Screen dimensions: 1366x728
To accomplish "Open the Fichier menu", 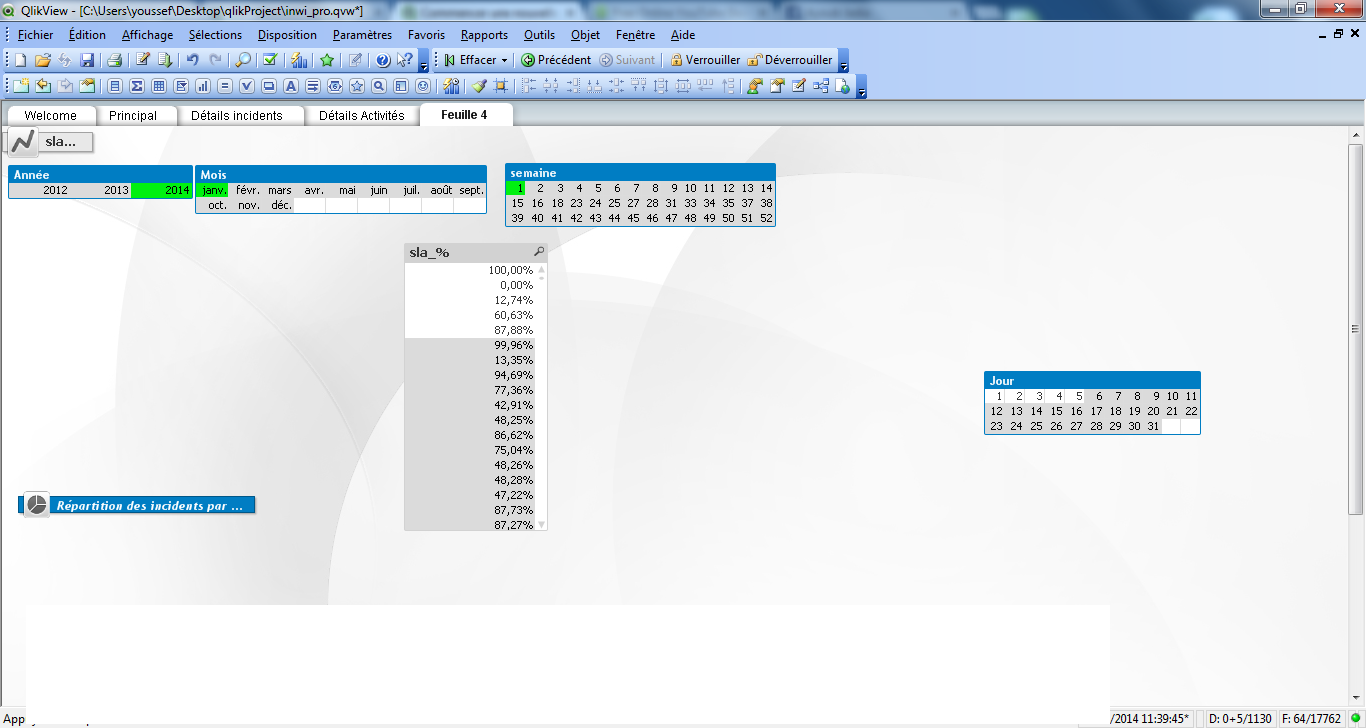I will click(x=35, y=35).
